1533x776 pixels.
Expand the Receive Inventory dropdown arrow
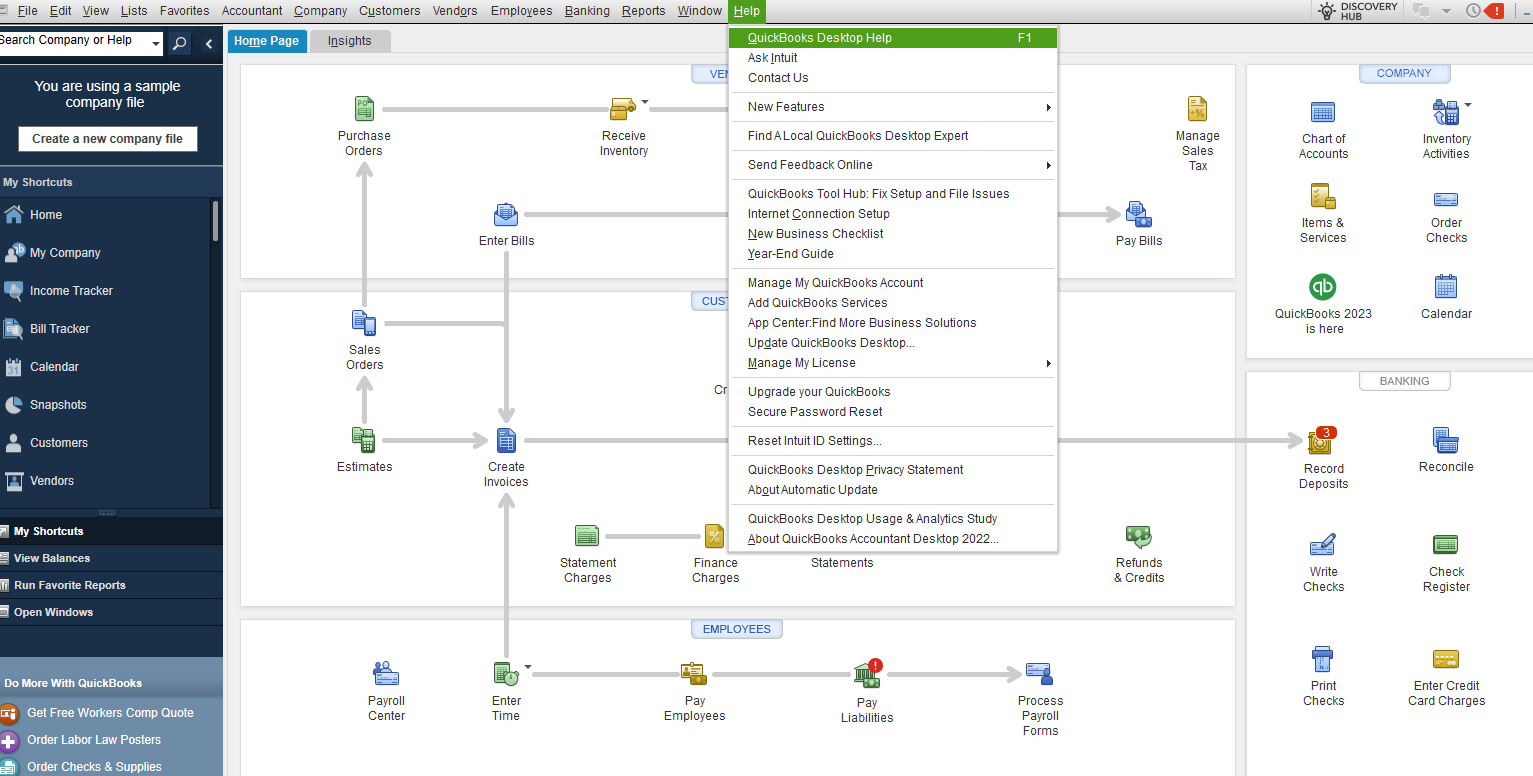[x=645, y=102]
